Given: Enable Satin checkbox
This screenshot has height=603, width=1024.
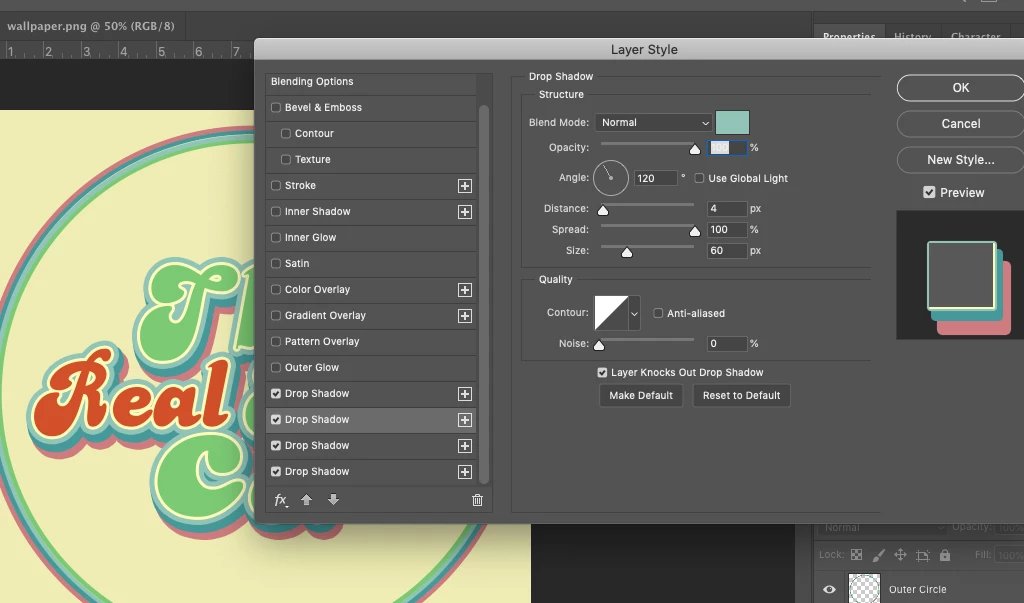Looking at the screenshot, I should click(x=276, y=263).
